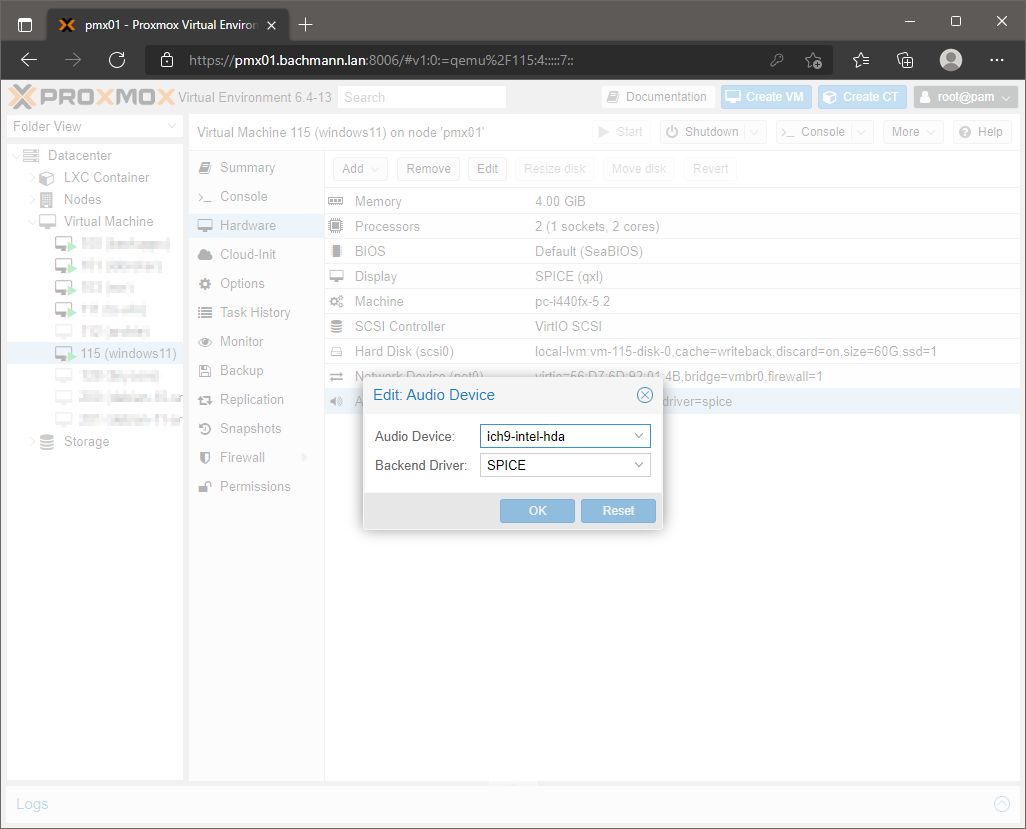This screenshot has width=1026, height=829.
Task: Close the Edit: Audio Device dialog
Action: tap(645, 395)
